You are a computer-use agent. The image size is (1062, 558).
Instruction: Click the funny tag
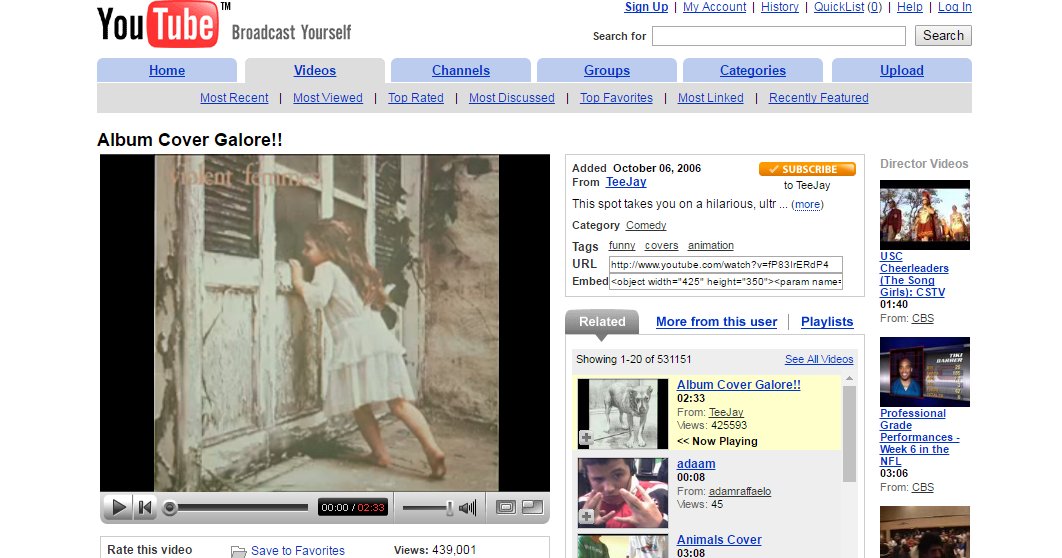(622, 245)
